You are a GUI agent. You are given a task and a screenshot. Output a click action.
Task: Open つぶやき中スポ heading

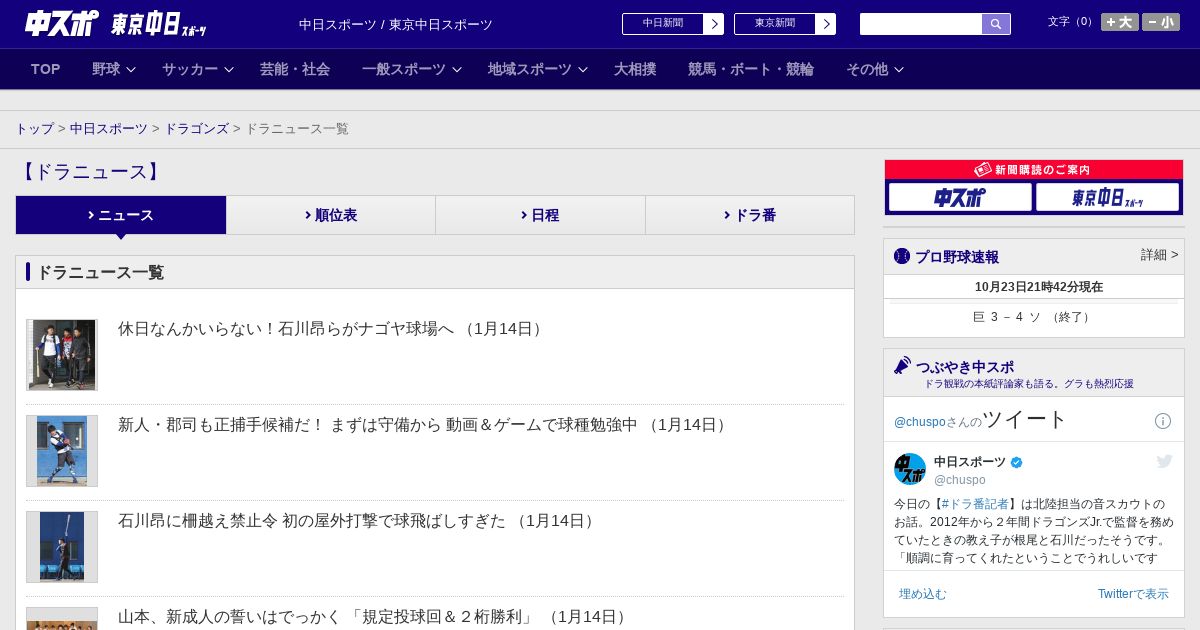click(x=965, y=367)
